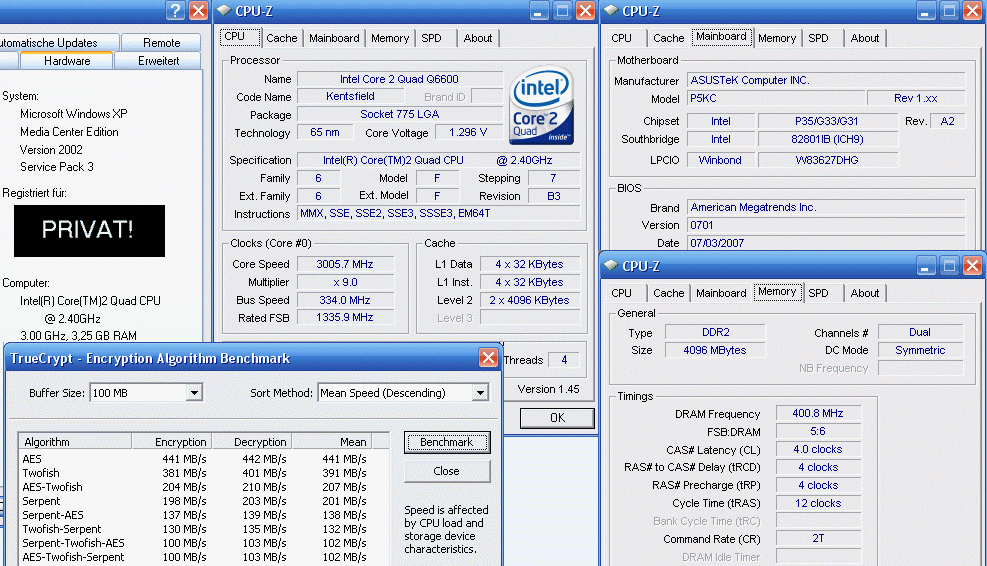Click the CPU-Z title icon in the left CPU-Z window
Screen dimensions: 987x566
tap(224, 10)
